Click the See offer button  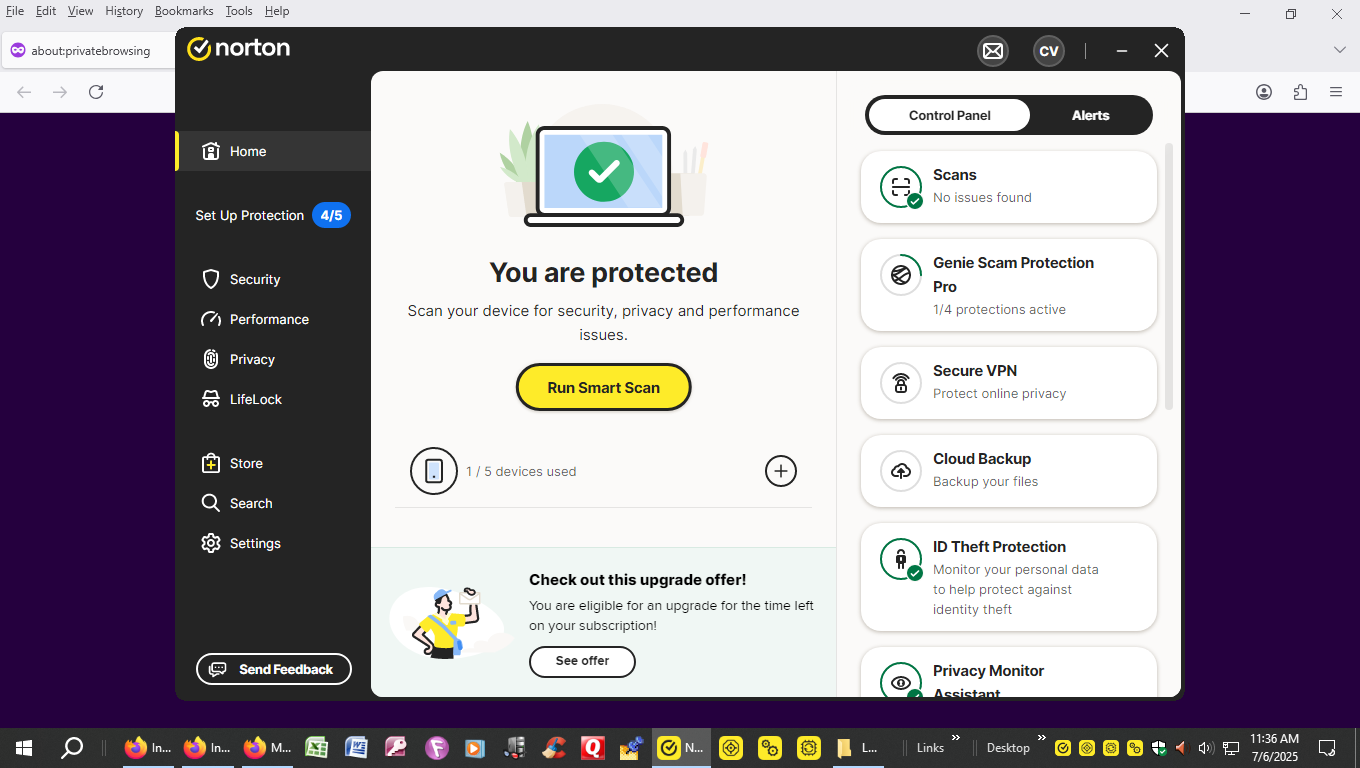[582, 661]
